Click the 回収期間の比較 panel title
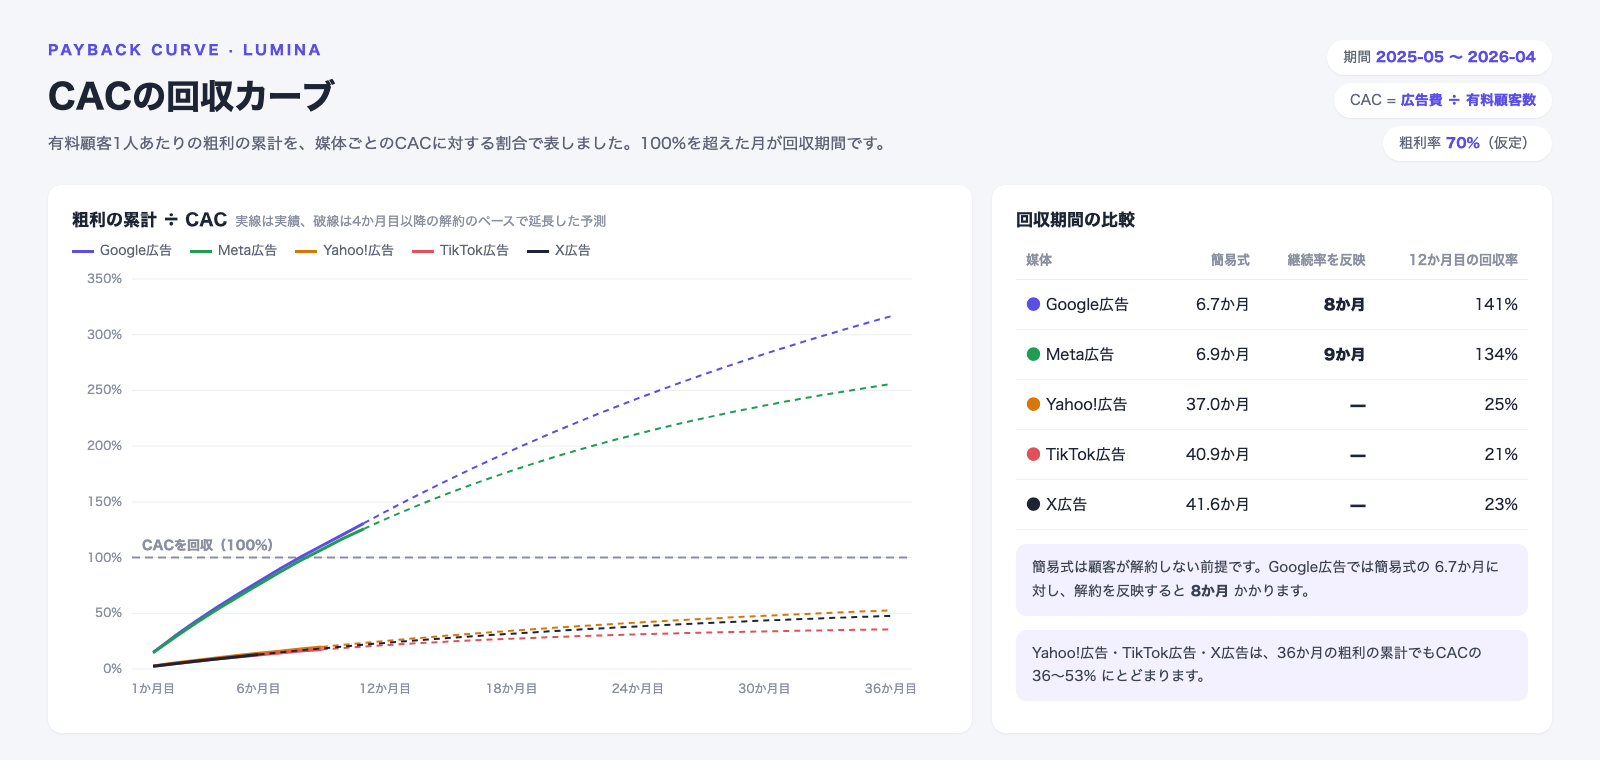 click(1075, 220)
